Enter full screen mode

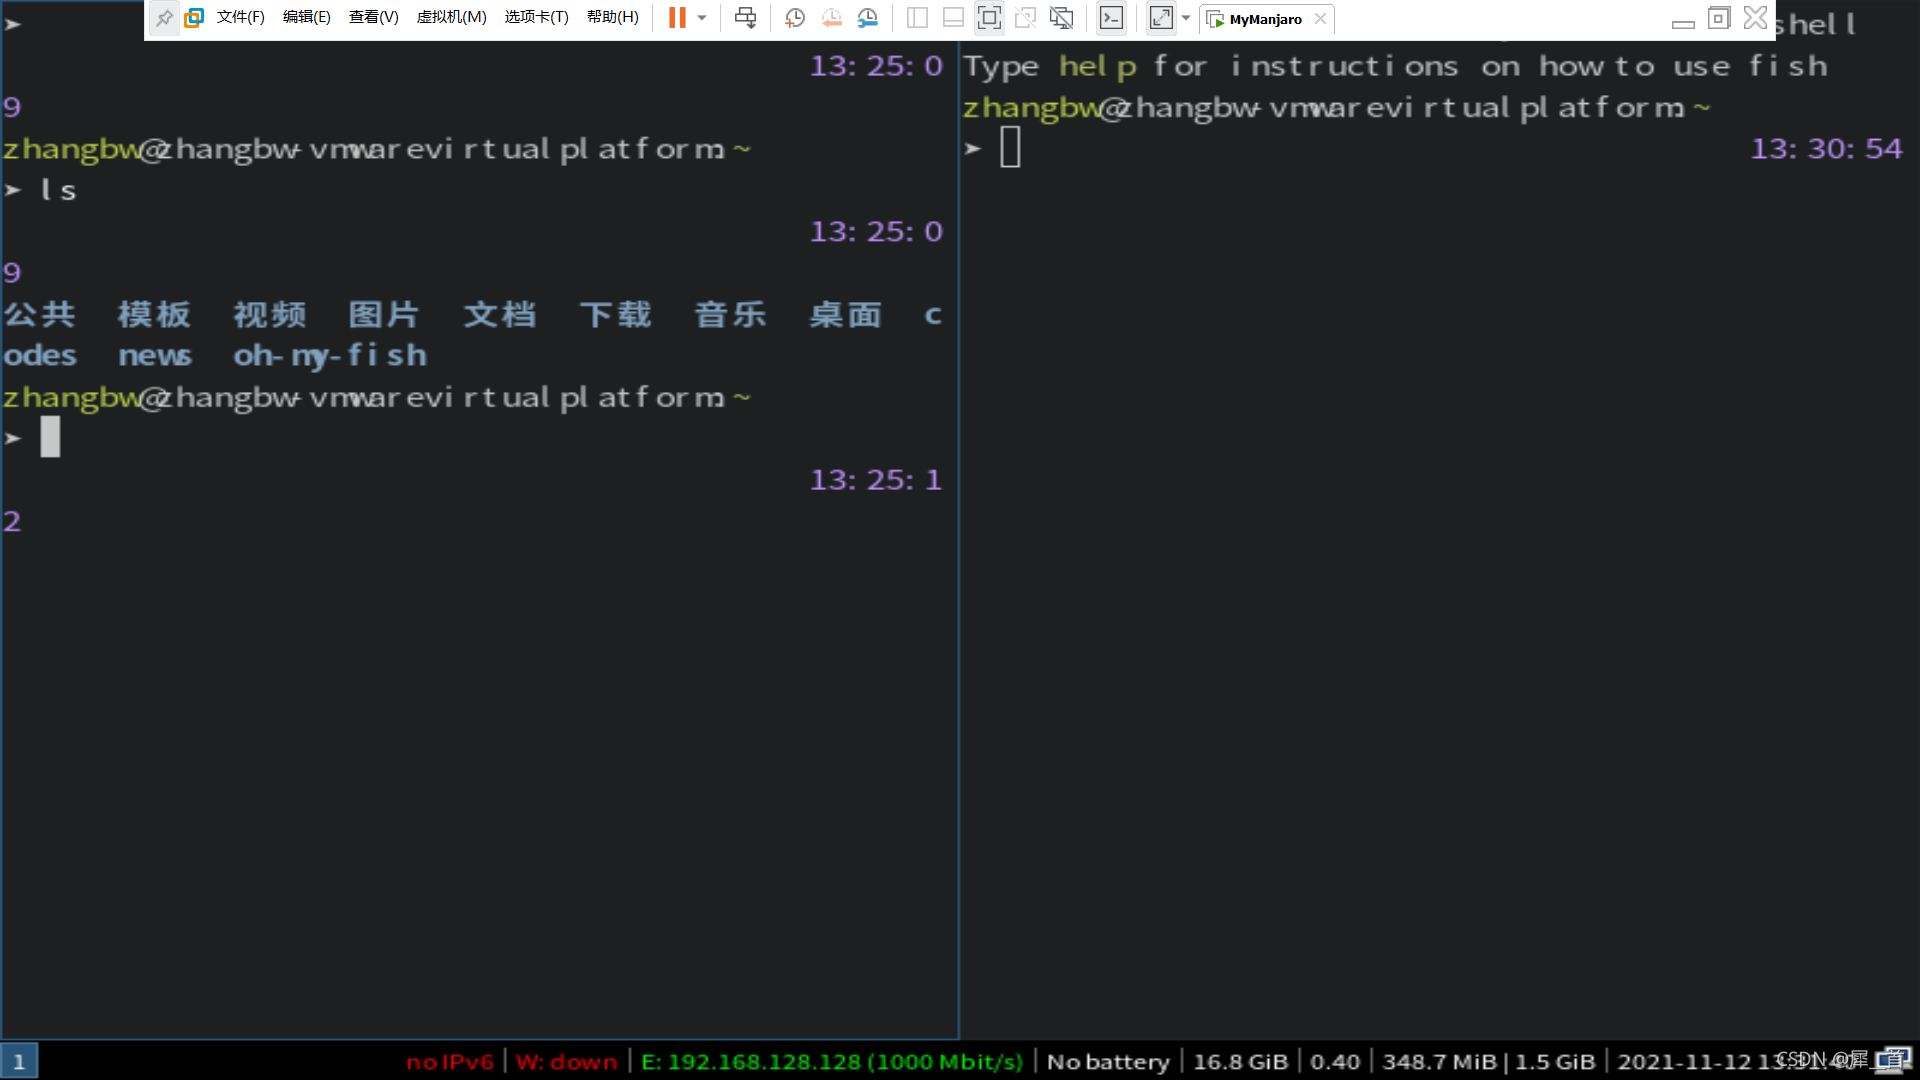989,18
